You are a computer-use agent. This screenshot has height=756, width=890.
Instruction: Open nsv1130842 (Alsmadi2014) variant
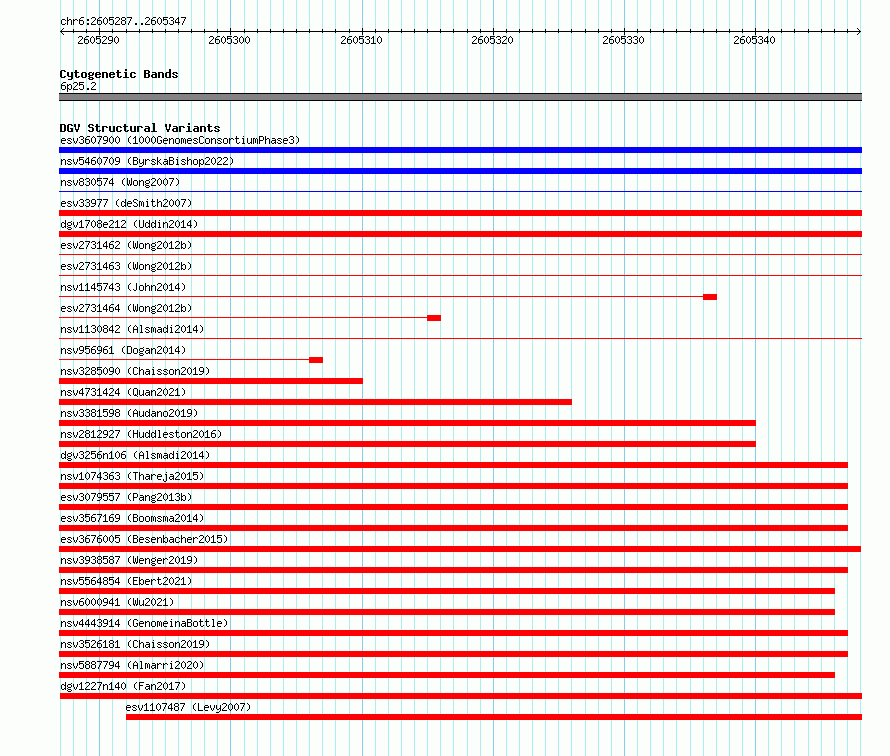pyautogui.click(x=132, y=329)
